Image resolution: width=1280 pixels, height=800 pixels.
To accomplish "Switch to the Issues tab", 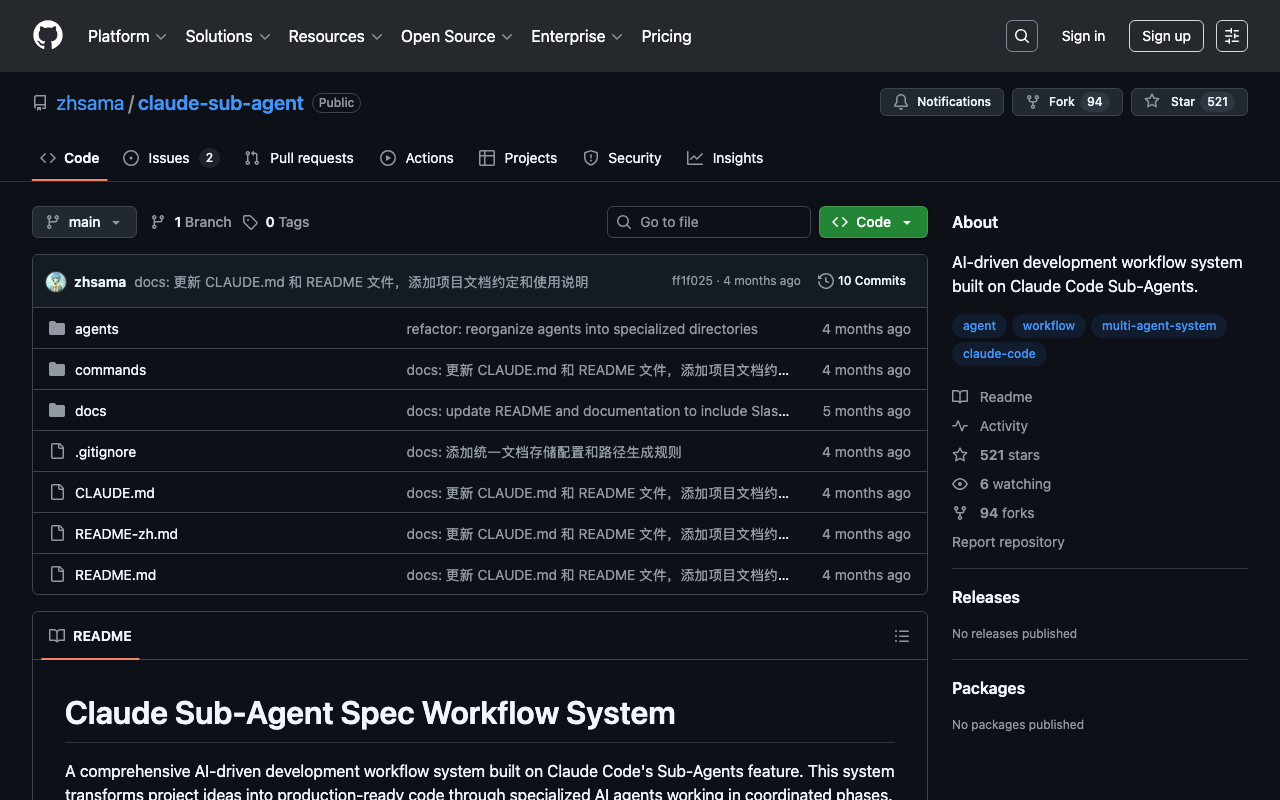I will tap(169, 158).
